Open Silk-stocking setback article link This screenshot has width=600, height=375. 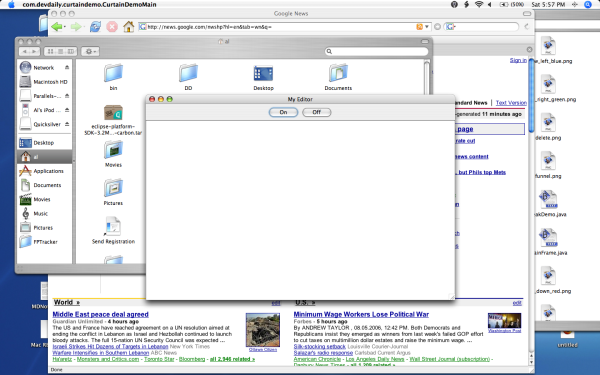(x=320, y=346)
